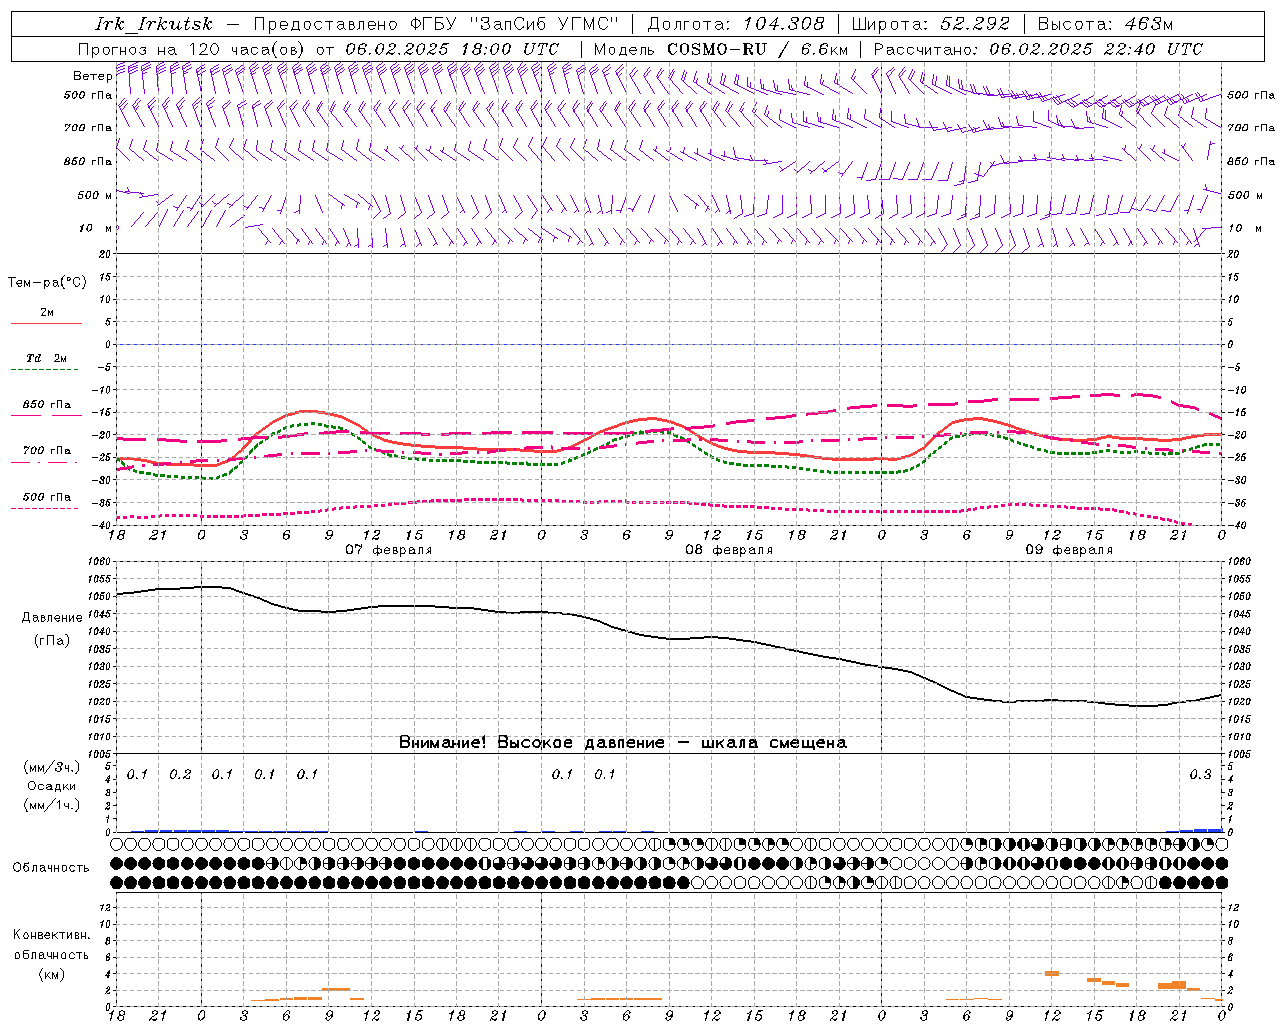
Task: Click the "Давление" pressure panel label
Action: (52, 618)
